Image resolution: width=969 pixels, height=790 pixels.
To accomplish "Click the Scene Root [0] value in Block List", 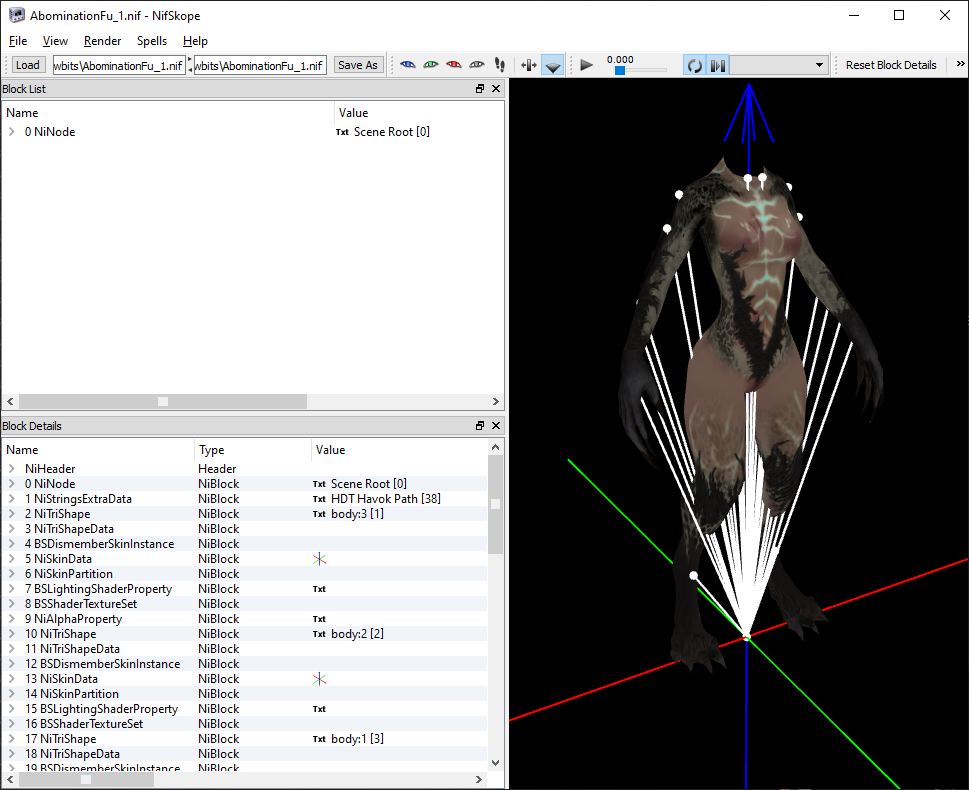I will [392, 132].
